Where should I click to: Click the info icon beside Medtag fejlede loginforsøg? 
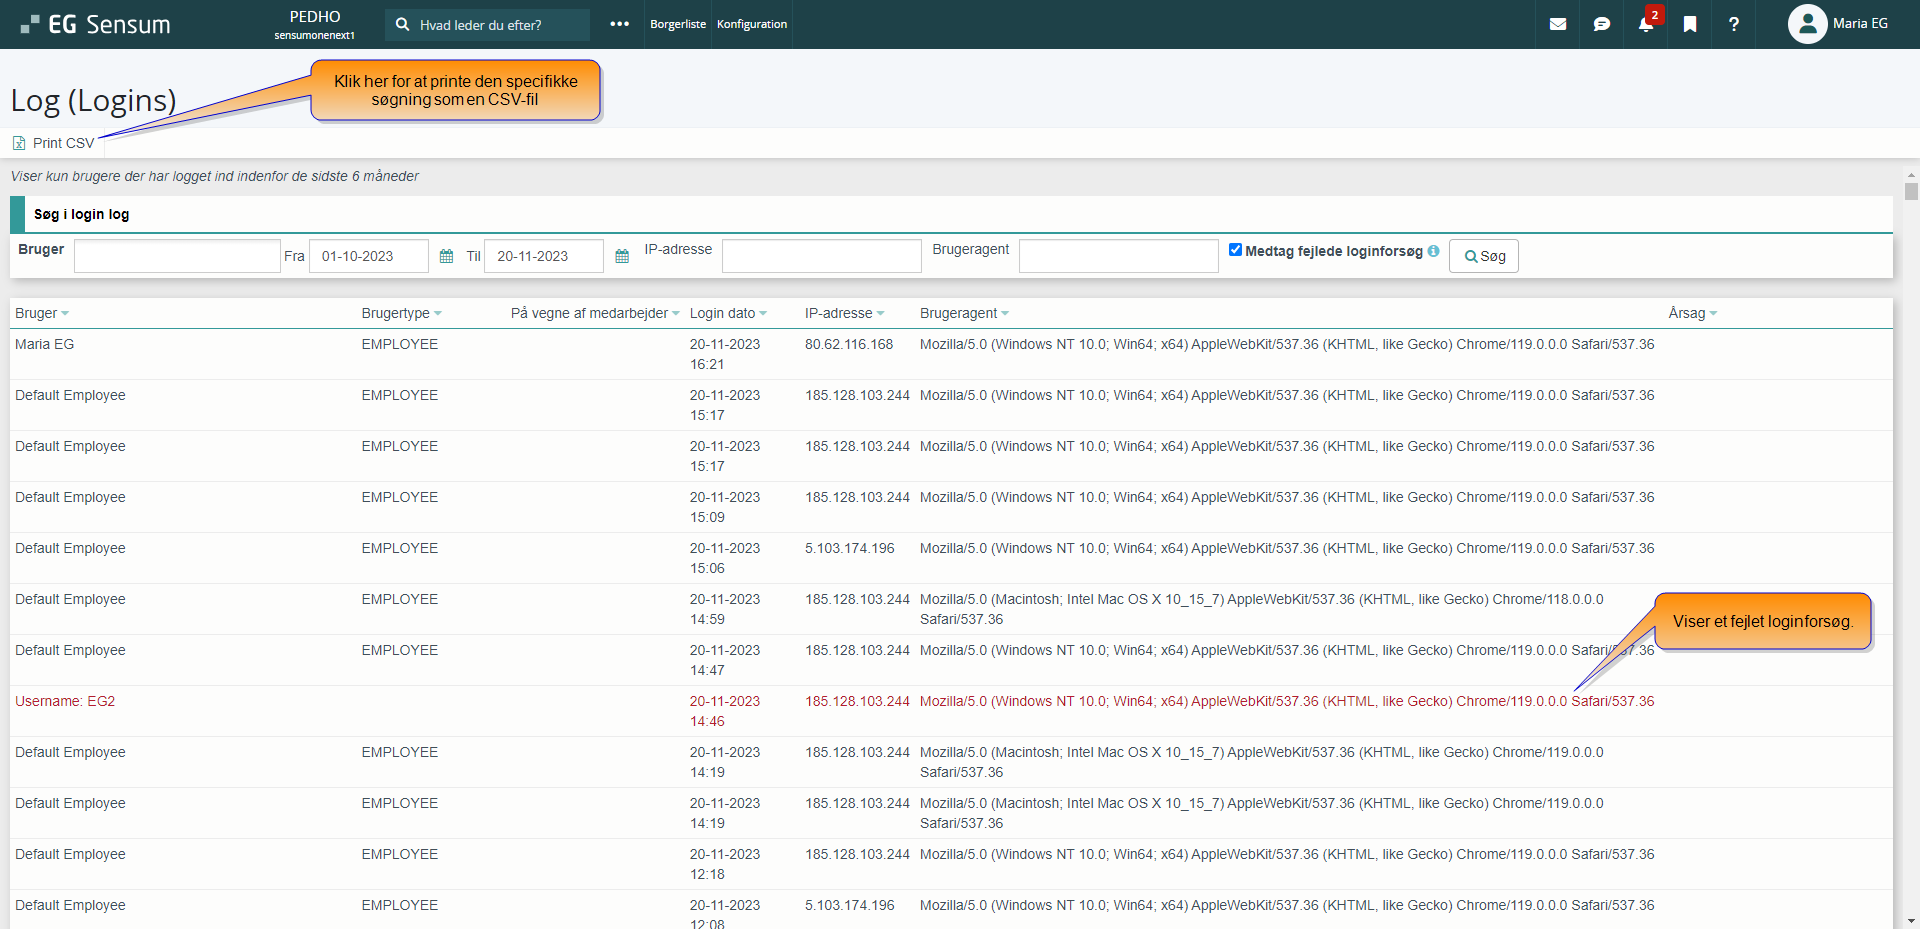1434,251
